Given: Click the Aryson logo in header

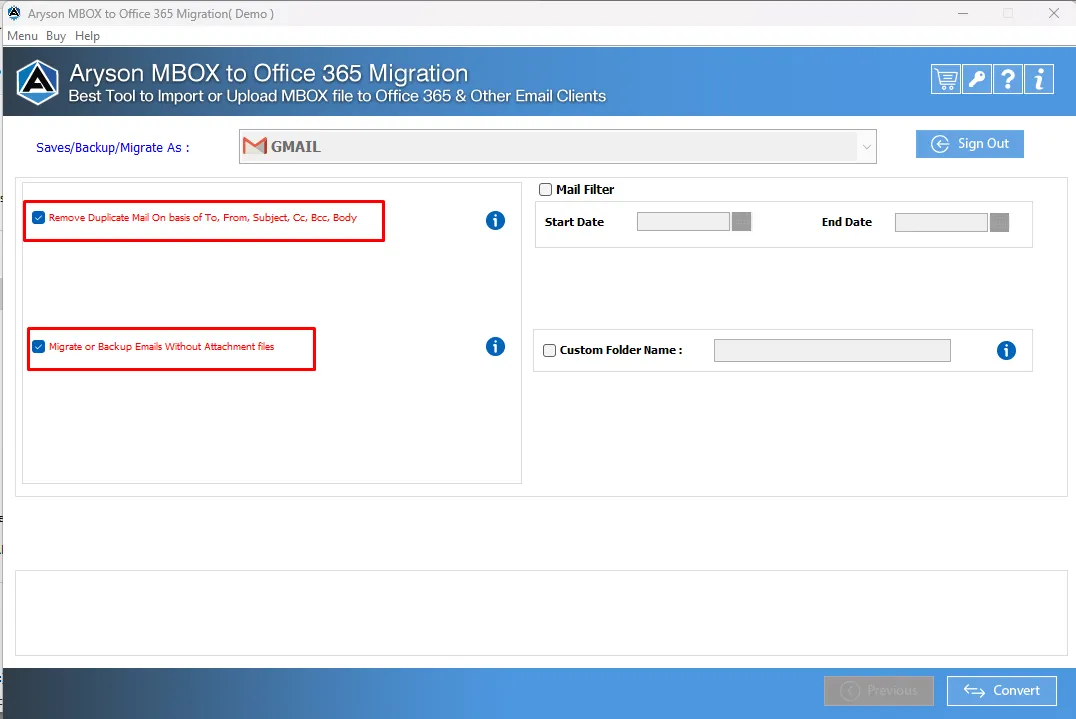Looking at the screenshot, I should click(37, 82).
